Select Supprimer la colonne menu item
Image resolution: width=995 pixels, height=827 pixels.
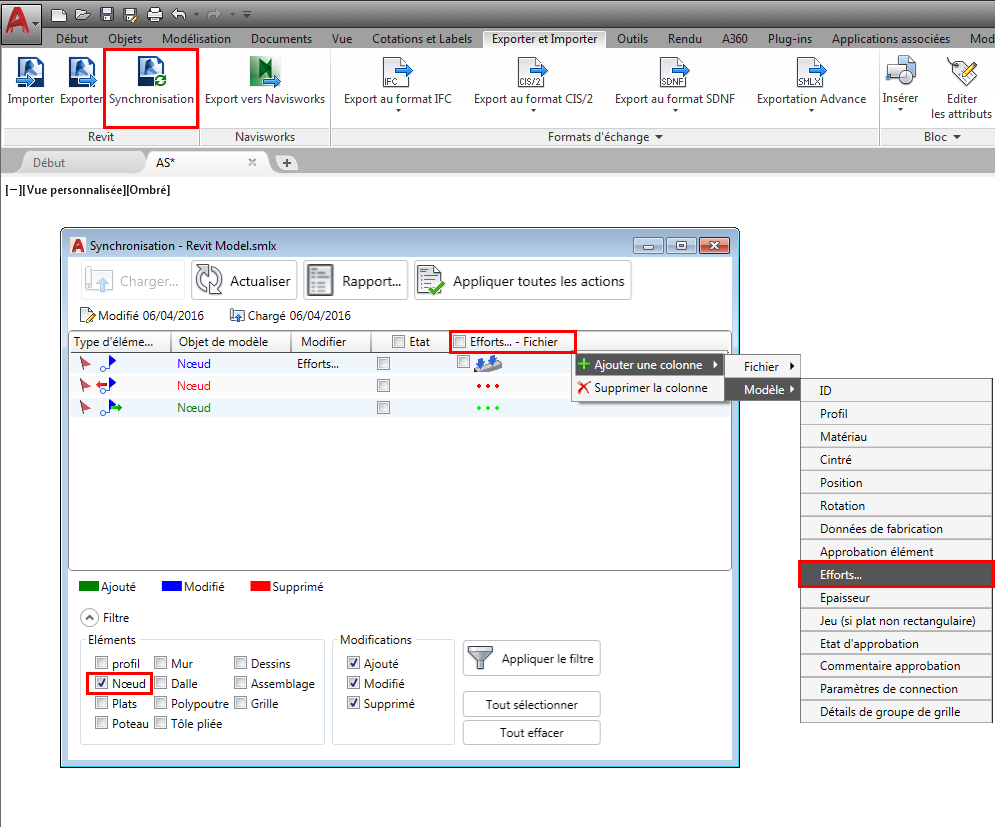coord(649,387)
